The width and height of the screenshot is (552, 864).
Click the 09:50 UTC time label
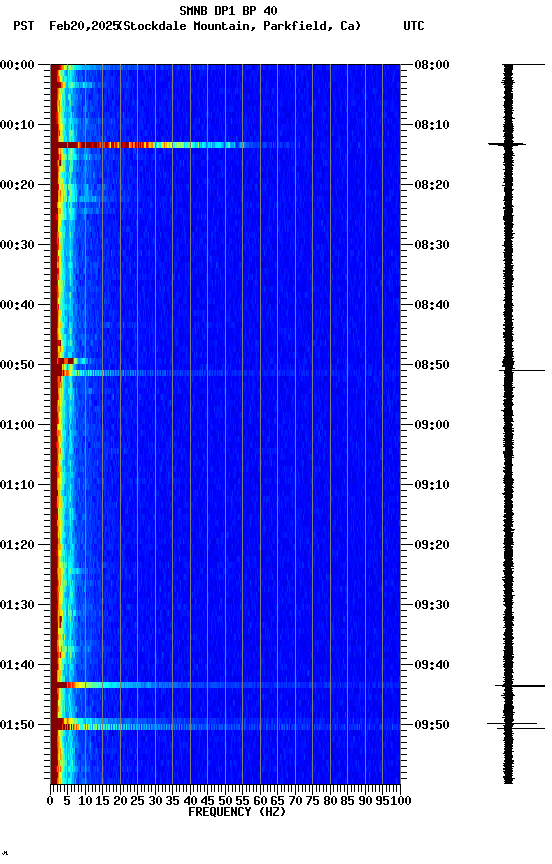pyautogui.click(x=432, y=725)
